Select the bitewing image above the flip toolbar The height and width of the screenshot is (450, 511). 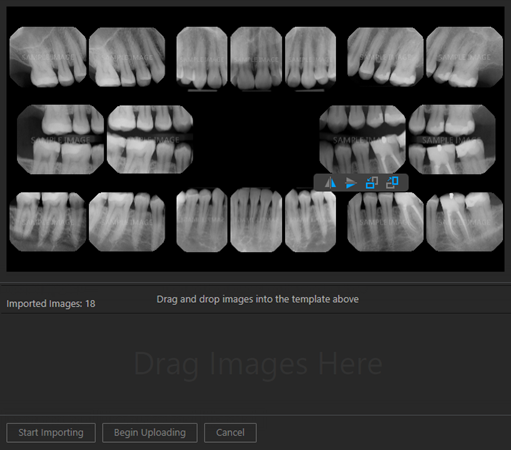[362, 139]
